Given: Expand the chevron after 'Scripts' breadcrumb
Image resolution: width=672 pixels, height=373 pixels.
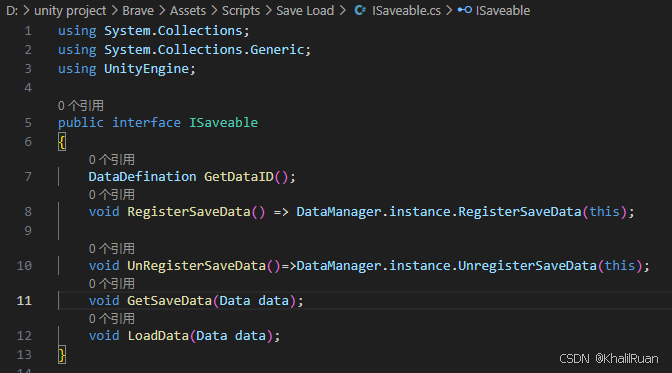Looking at the screenshot, I should click(x=268, y=10).
